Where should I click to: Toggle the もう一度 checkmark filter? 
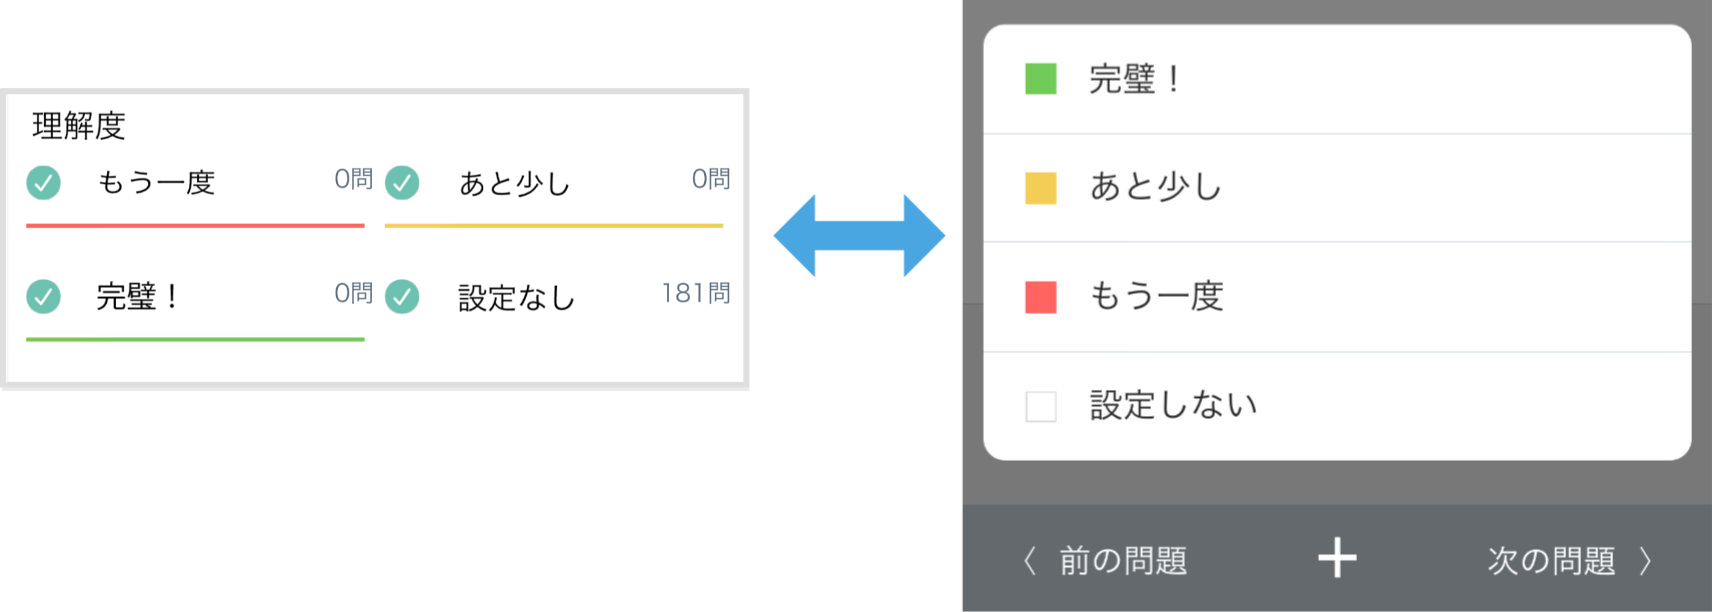tap(43, 183)
